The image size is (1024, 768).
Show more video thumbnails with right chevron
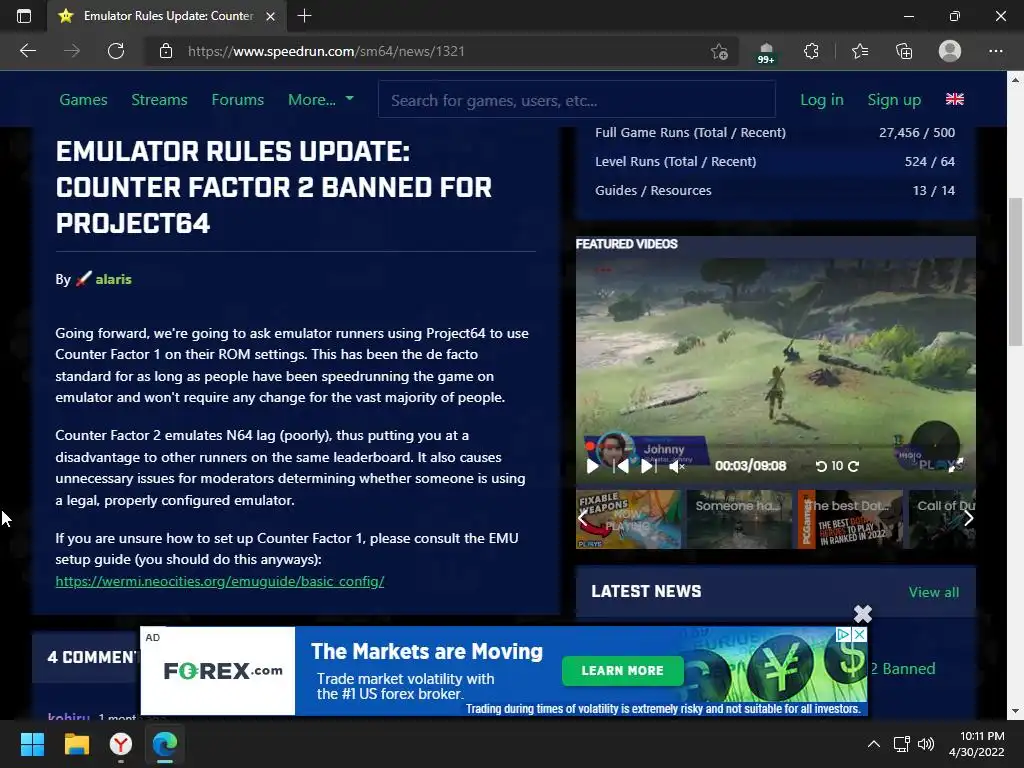968,519
